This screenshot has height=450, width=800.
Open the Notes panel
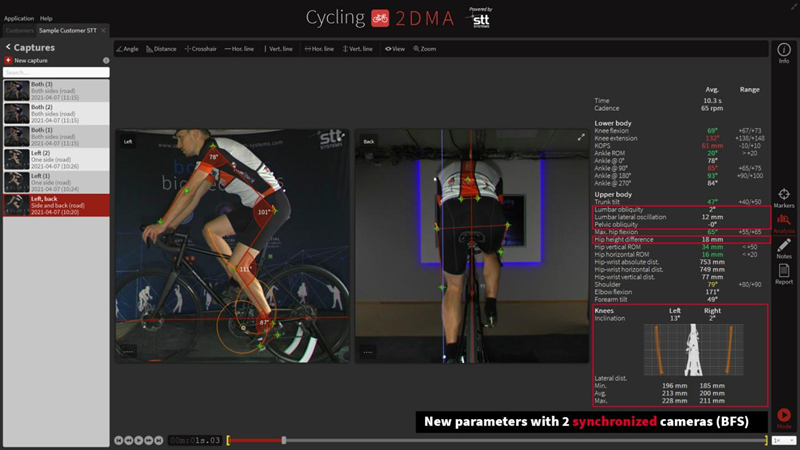click(x=784, y=249)
